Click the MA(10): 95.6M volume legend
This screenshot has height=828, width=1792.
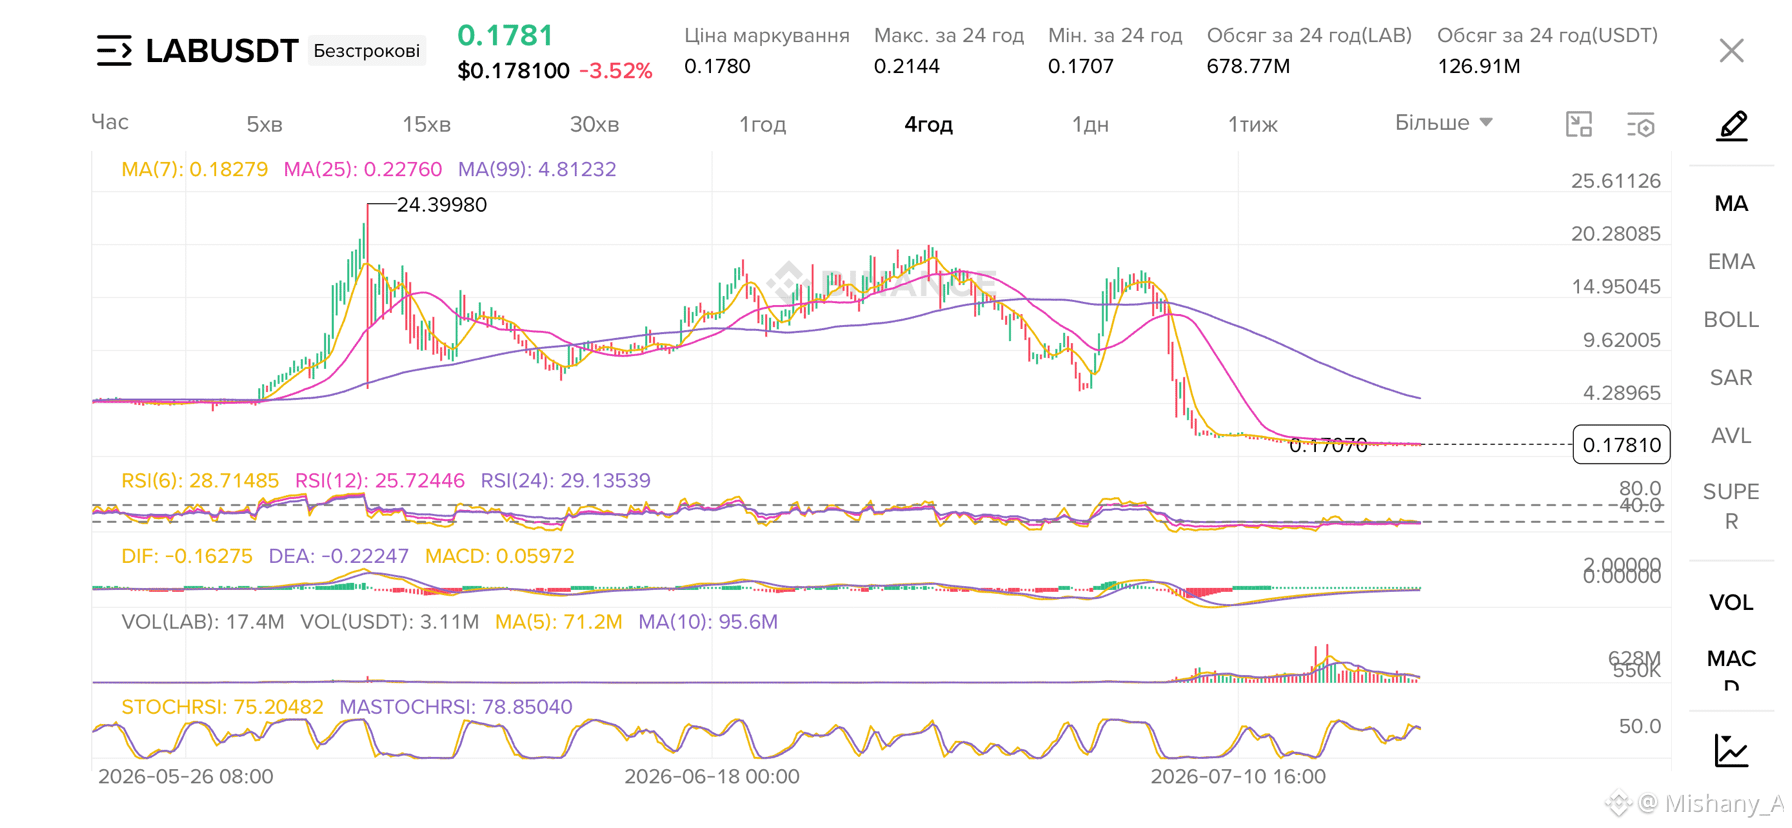tap(708, 622)
